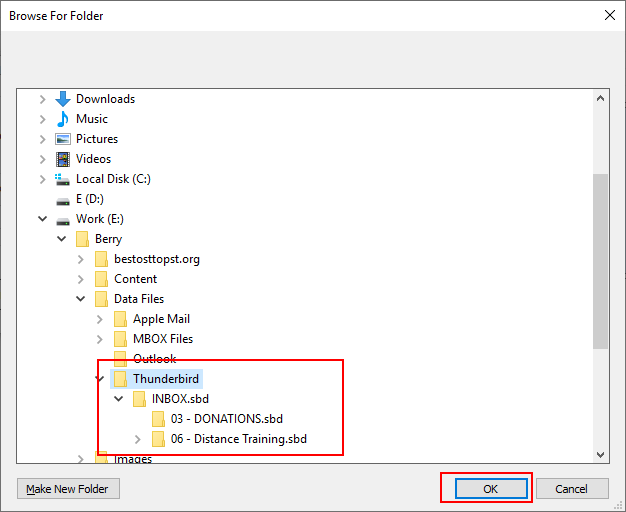Click the MBOX Files folder icon
This screenshot has height=512, width=626.
click(x=120, y=339)
